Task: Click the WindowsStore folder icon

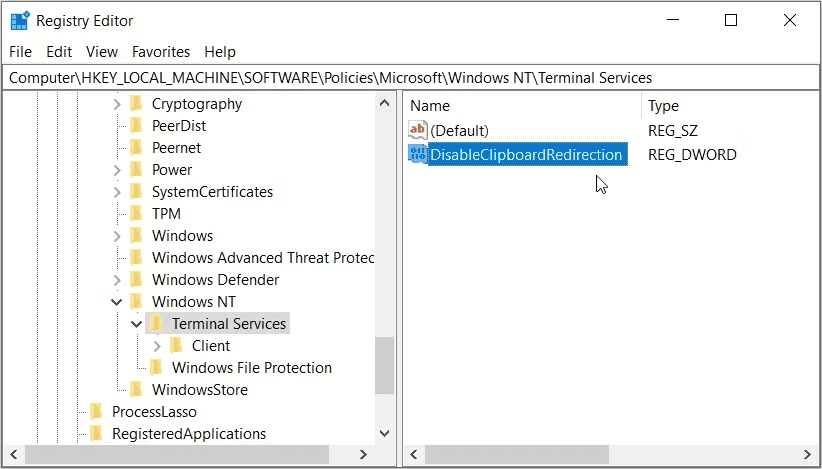Action: tap(136, 390)
